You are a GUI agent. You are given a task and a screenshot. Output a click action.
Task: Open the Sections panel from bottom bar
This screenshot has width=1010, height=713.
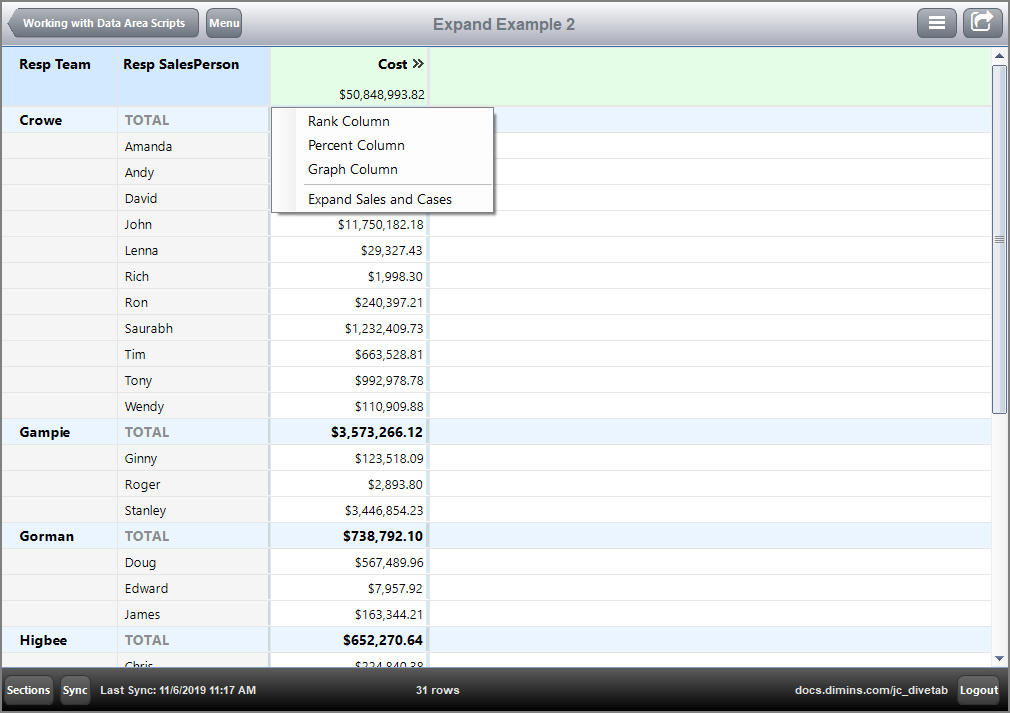tap(27, 690)
